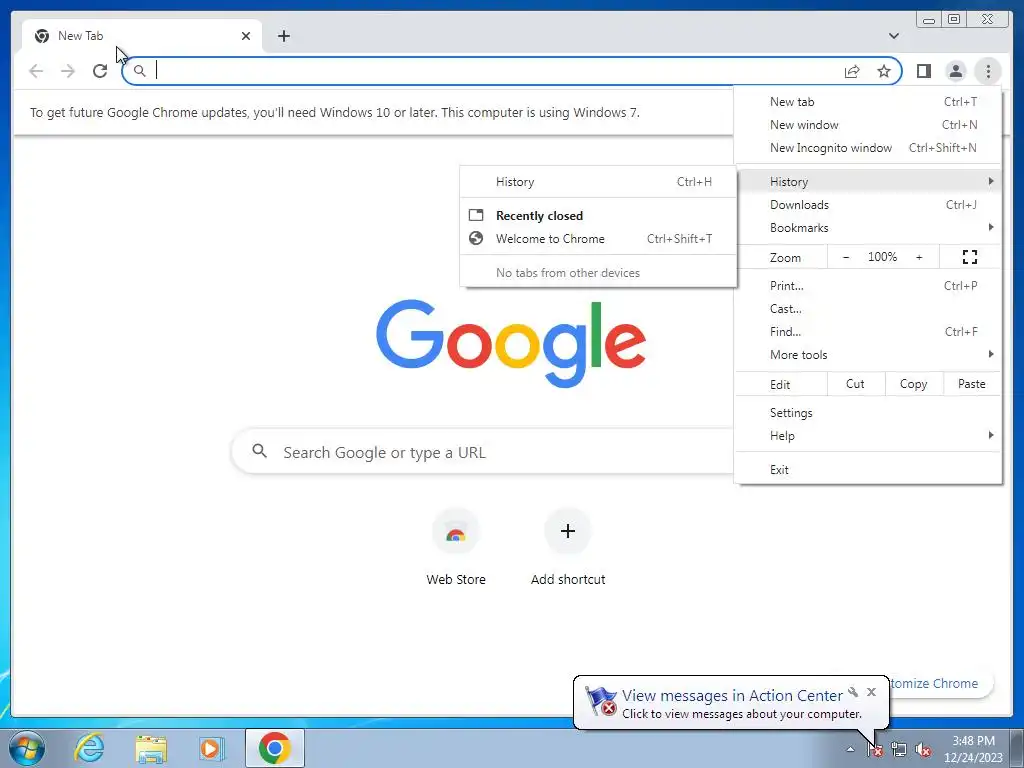Open View messages in Action Center link
Image resolution: width=1024 pixels, height=768 pixels.
coord(732,696)
